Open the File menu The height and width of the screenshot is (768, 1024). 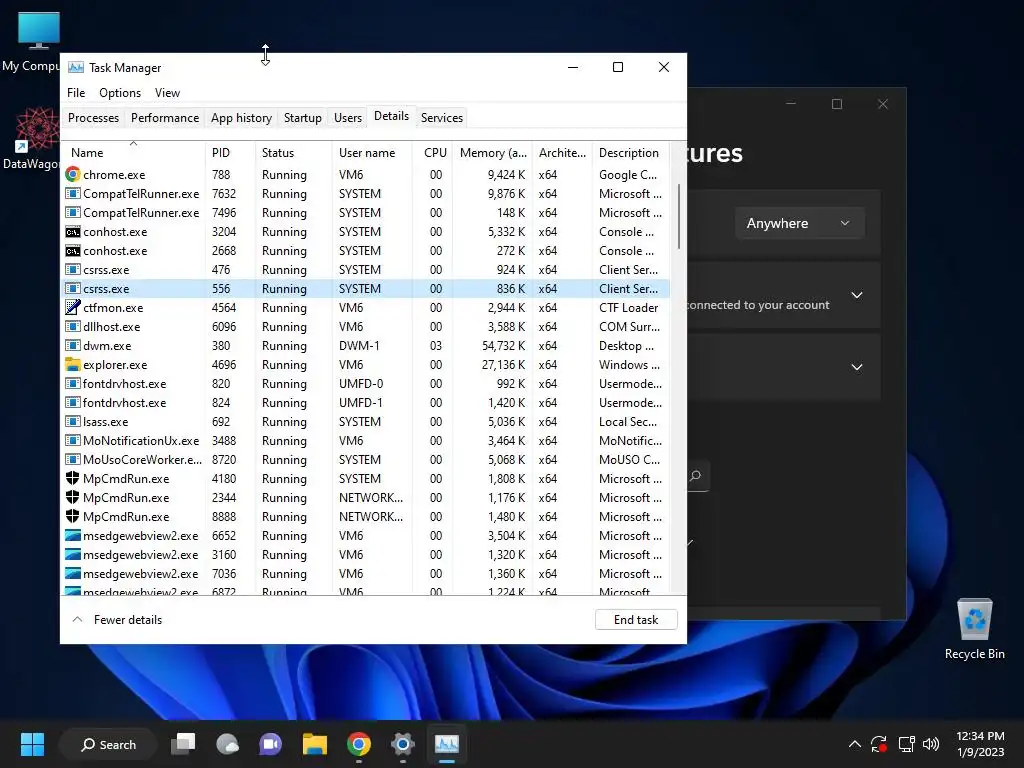tap(76, 93)
